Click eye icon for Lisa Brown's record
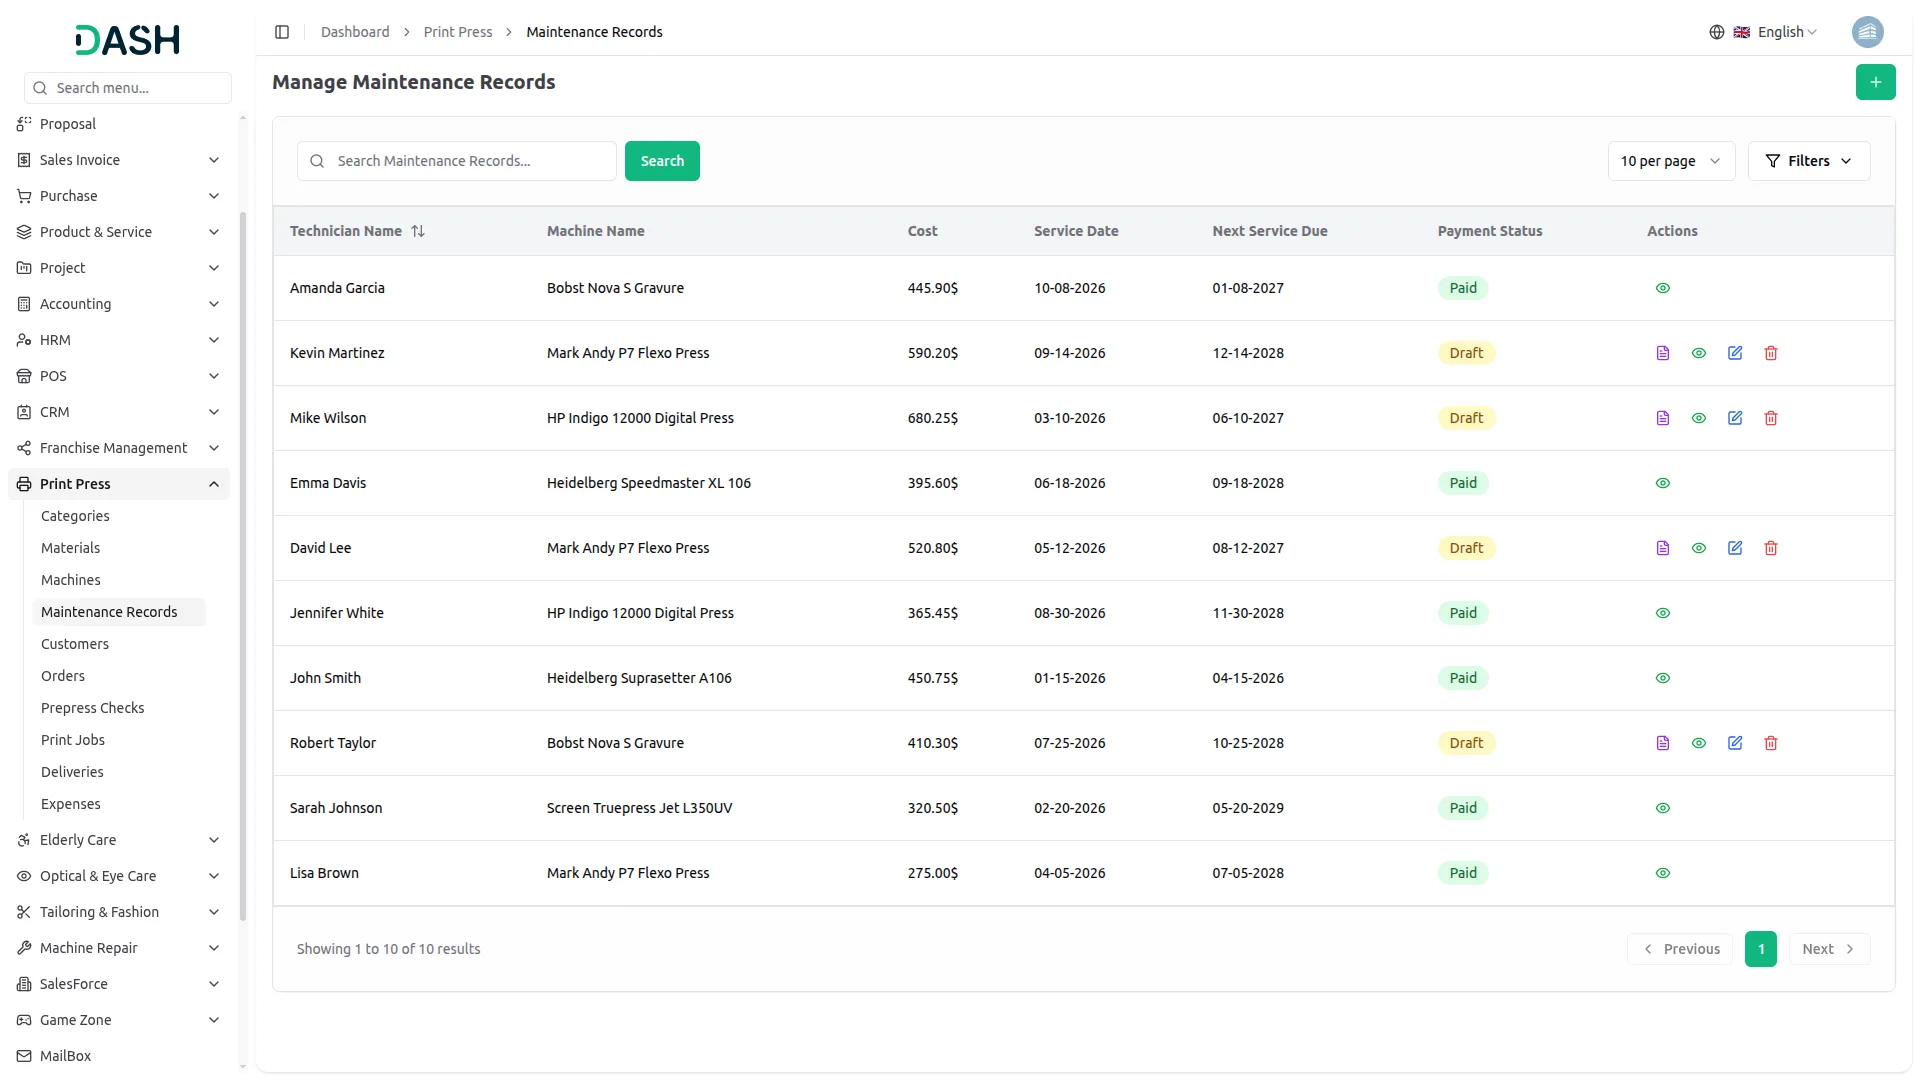The width and height of the screenshot is (1920, 1080). 1662,873
